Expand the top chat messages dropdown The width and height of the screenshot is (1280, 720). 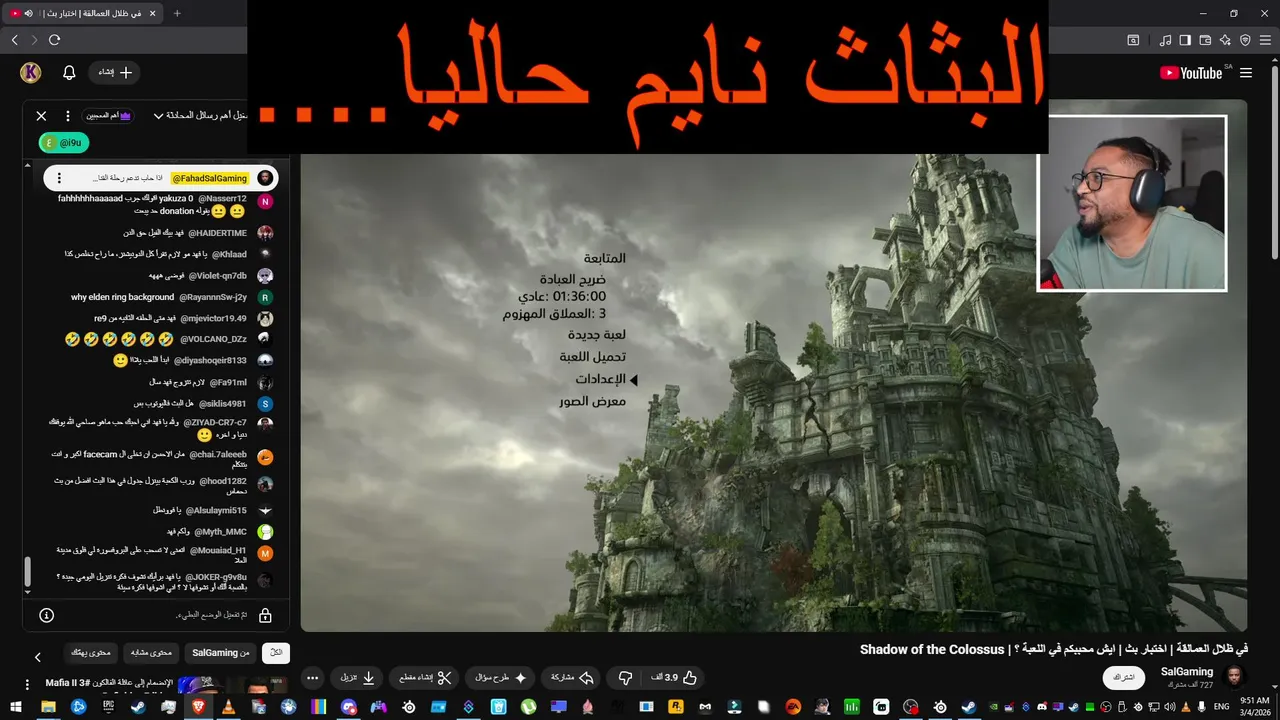158,116
